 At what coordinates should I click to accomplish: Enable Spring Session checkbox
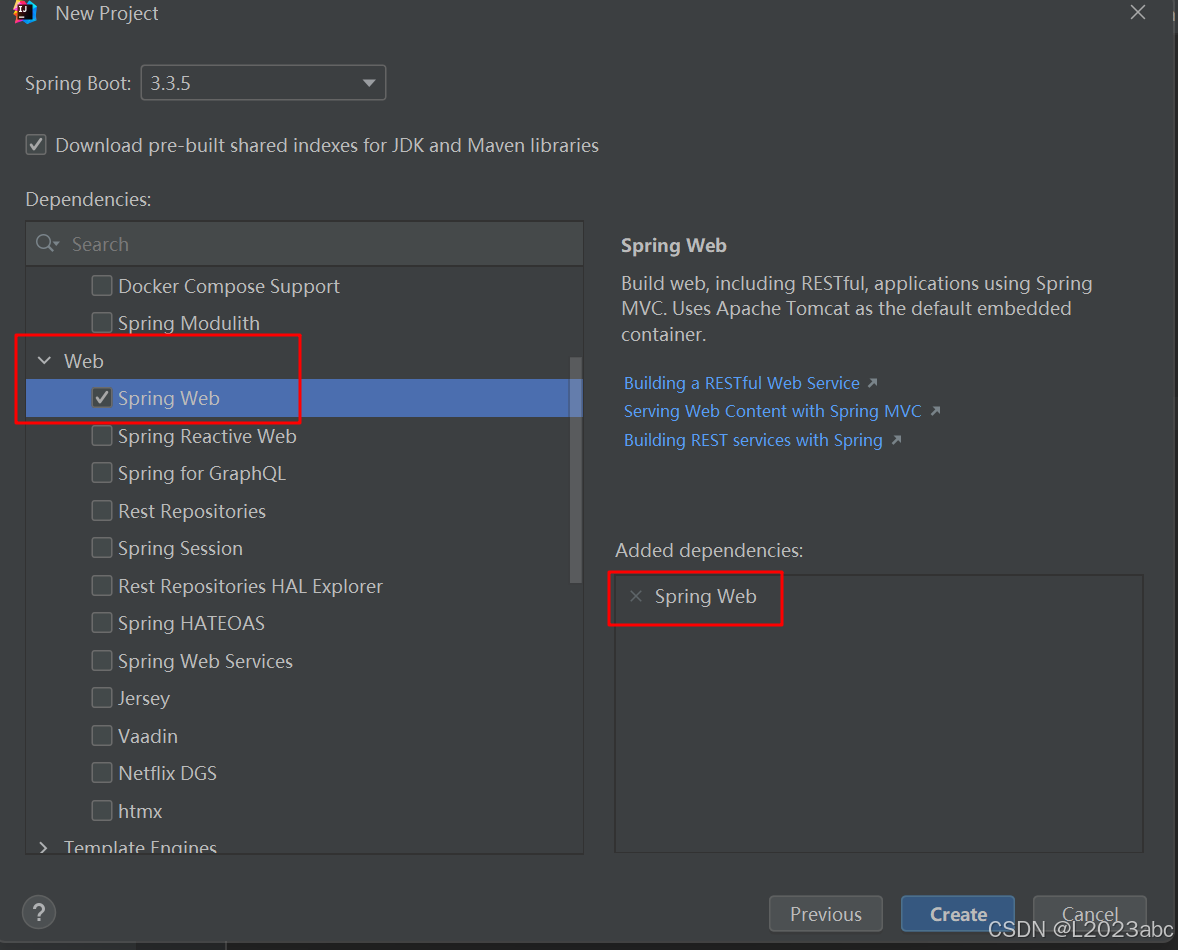click(101, 548)
